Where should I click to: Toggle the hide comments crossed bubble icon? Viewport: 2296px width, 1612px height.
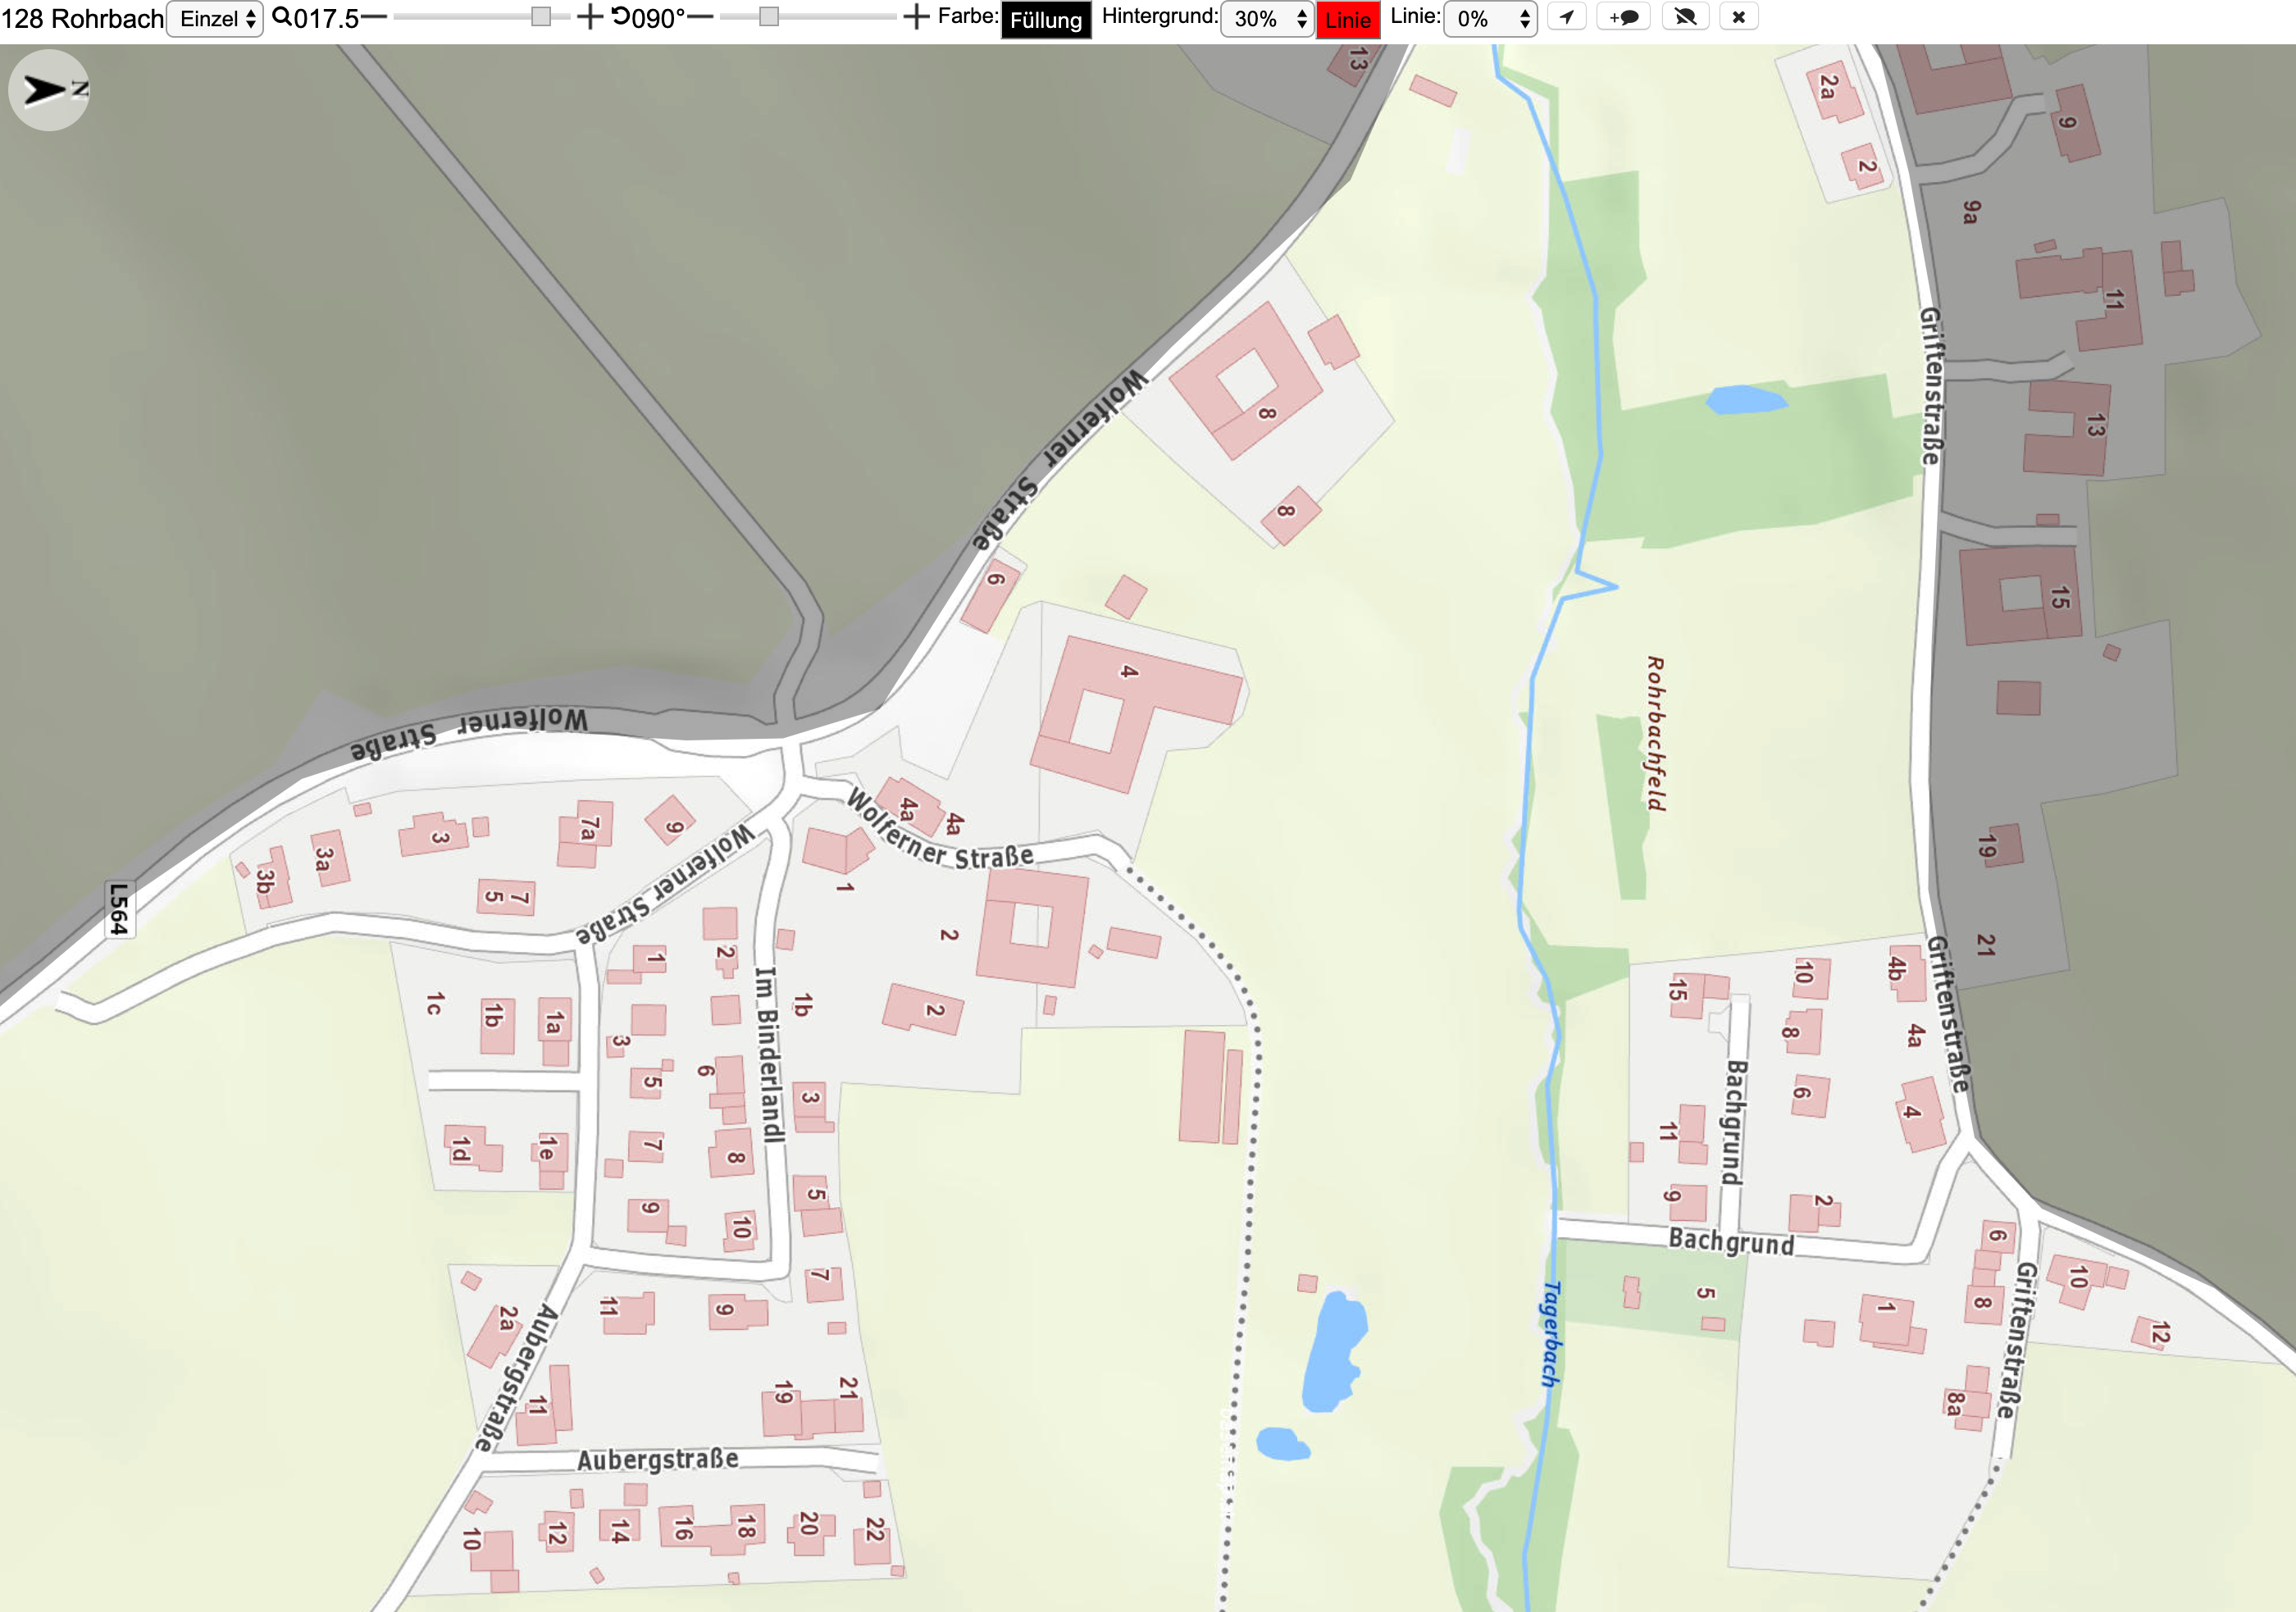(1686, 17)
